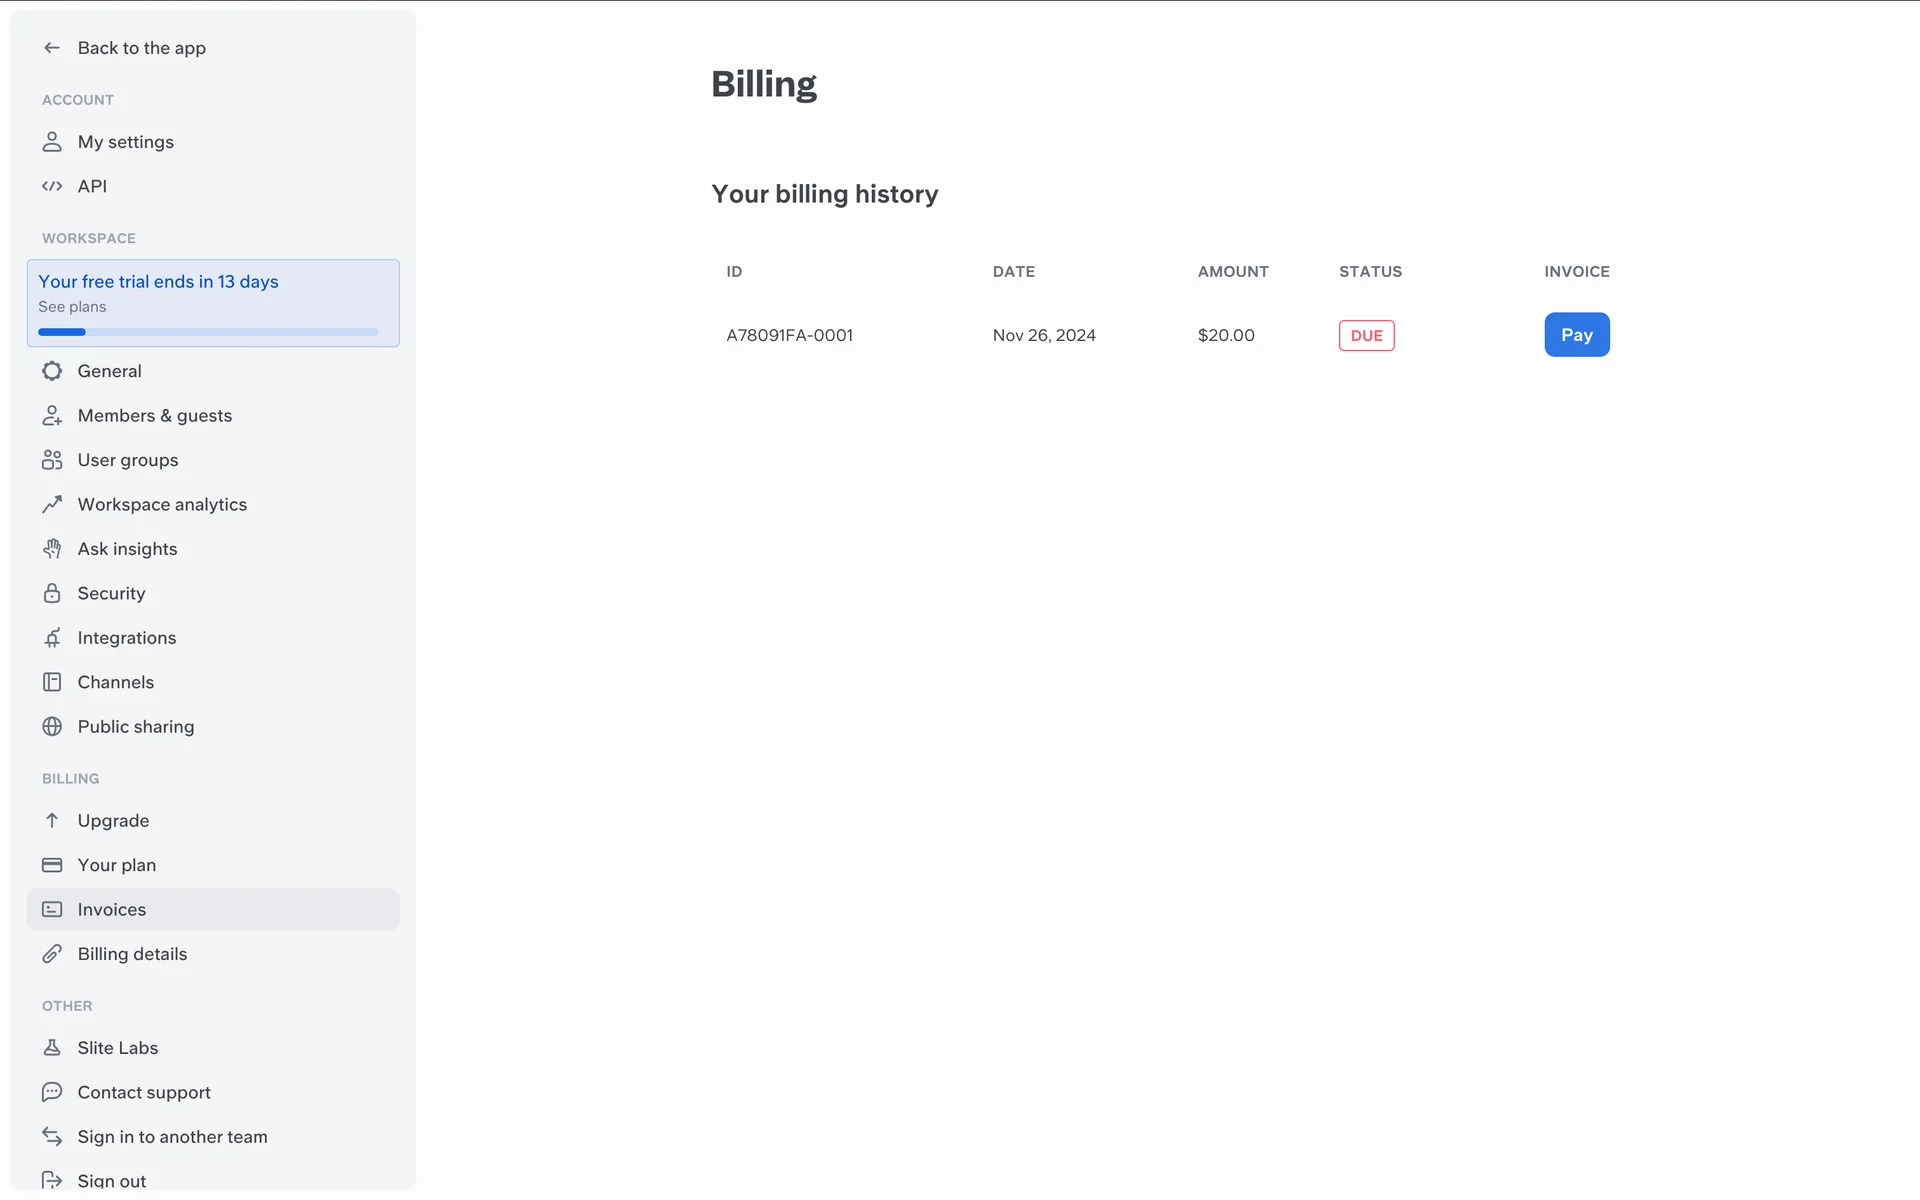
Task: Click the Workspace analytics chart icon
Action: (52, 505)
